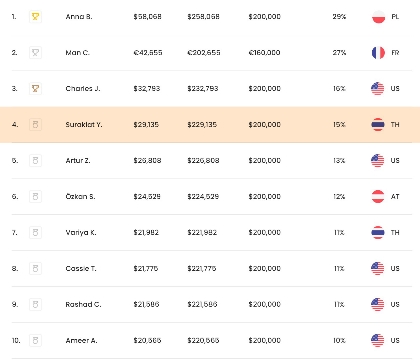Click the medal icon in Suraklat Y. row

(x=35, y=125)
